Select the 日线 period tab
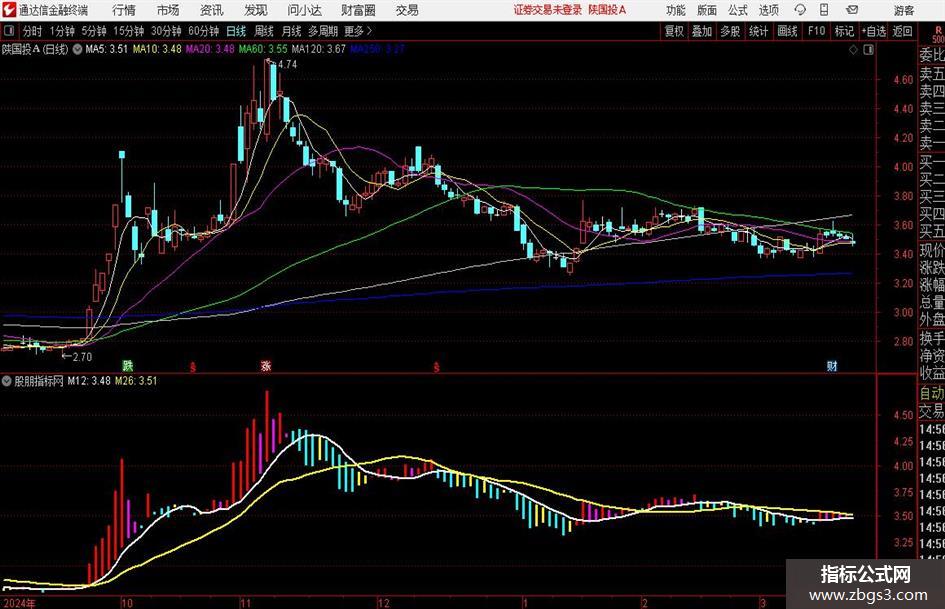 point(236,31)
